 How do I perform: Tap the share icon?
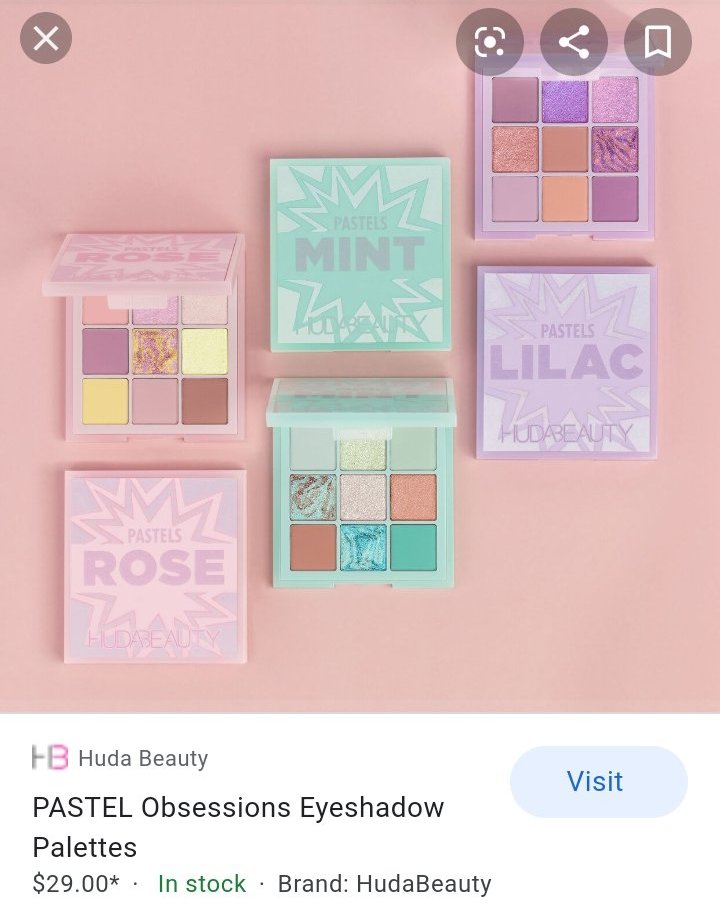(x=573, y=42)
